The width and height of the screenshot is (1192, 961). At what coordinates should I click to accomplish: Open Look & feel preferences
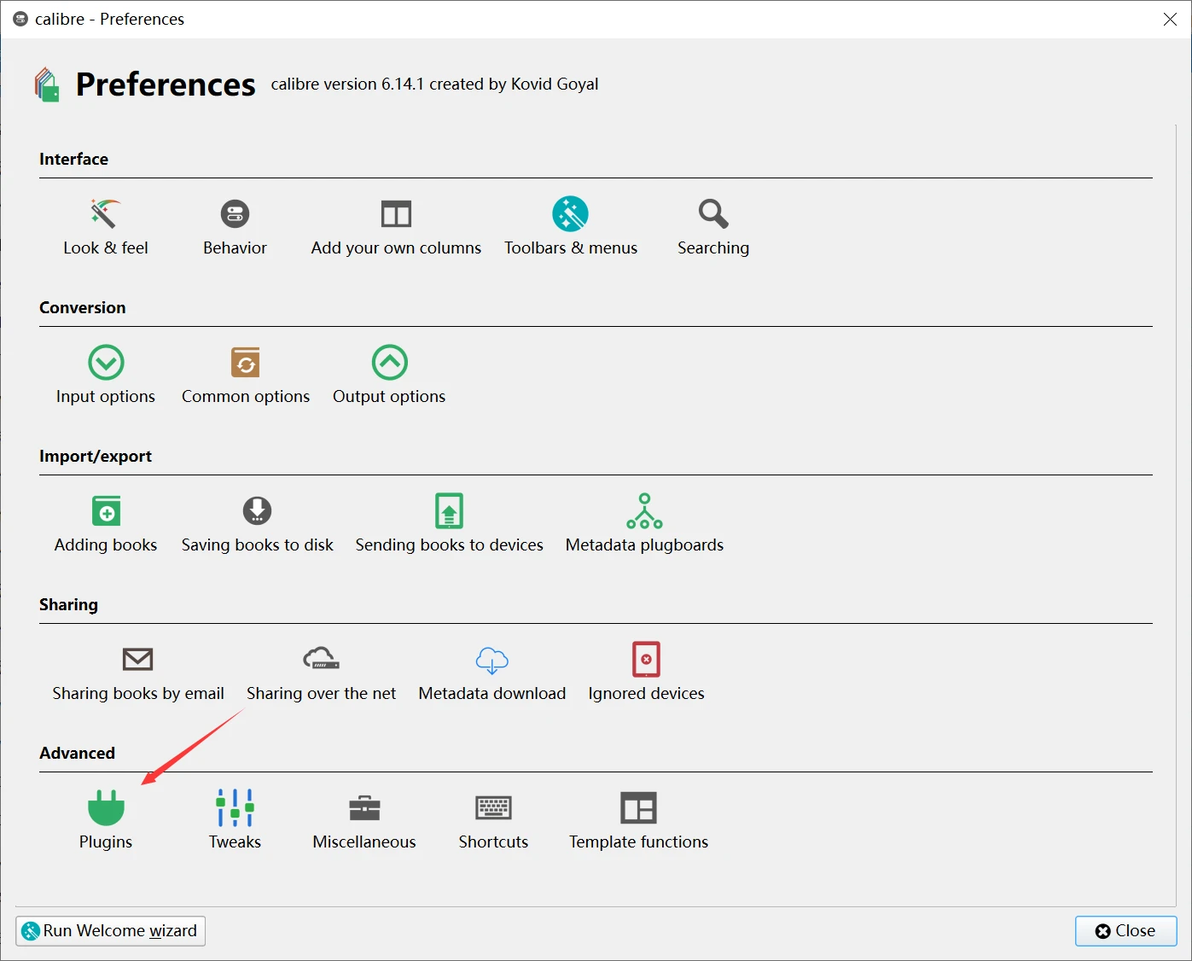pyautogui.click(x=106, y=227)
